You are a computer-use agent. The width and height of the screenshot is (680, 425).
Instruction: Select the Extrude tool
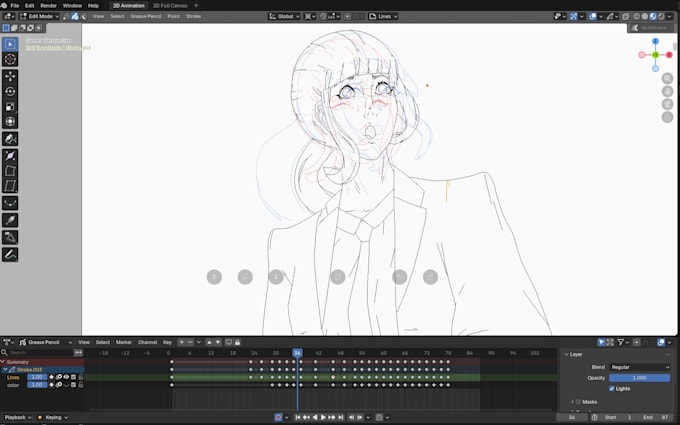click(10, 139)
